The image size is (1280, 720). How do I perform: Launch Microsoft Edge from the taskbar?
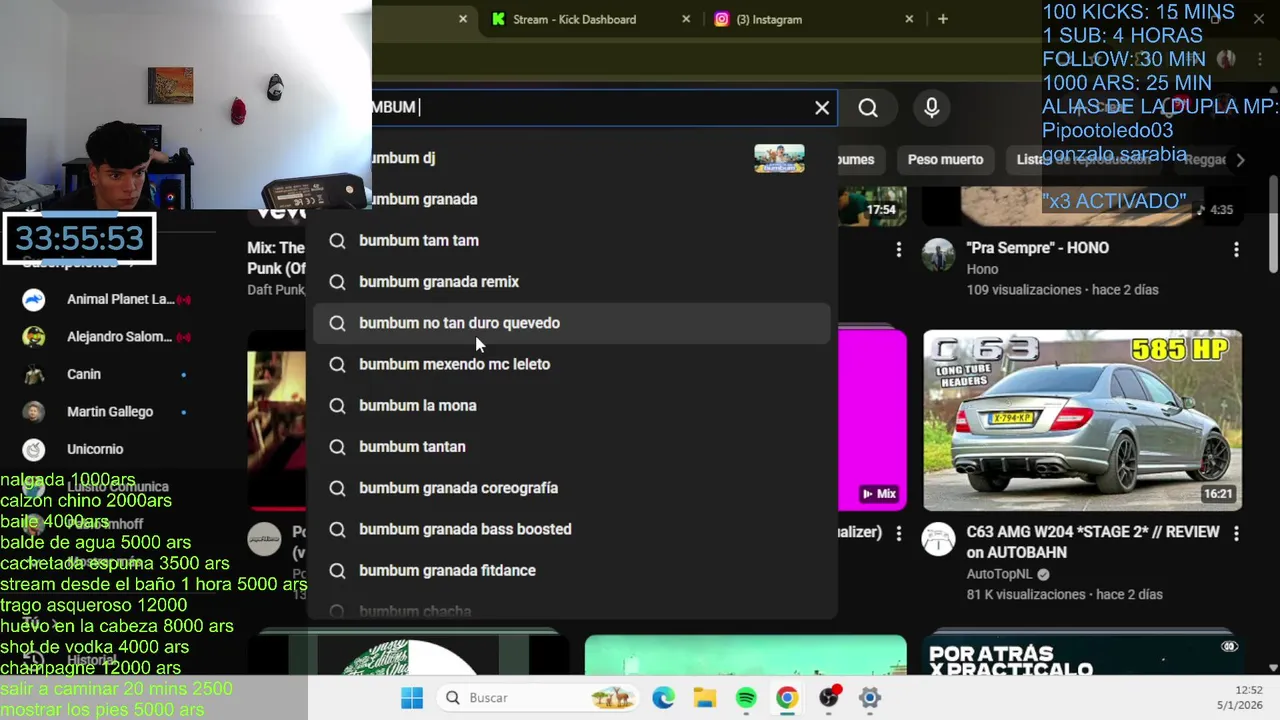(x=663, y=698)
